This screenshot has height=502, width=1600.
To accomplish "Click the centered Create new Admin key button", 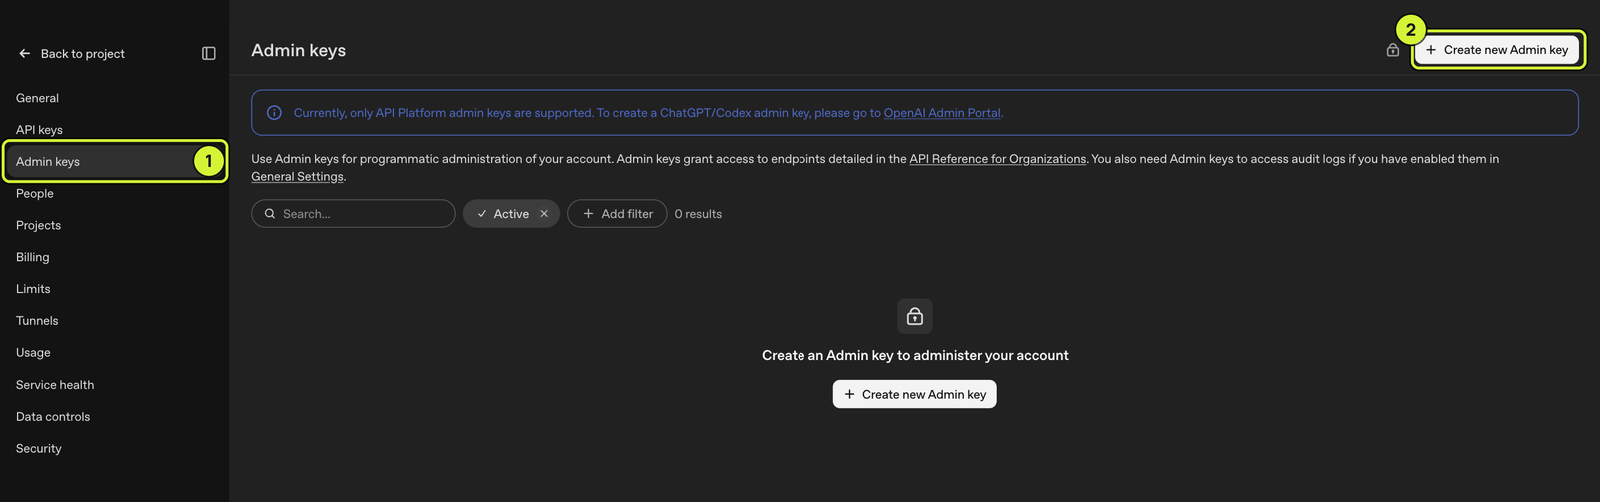I will (915, 394).
